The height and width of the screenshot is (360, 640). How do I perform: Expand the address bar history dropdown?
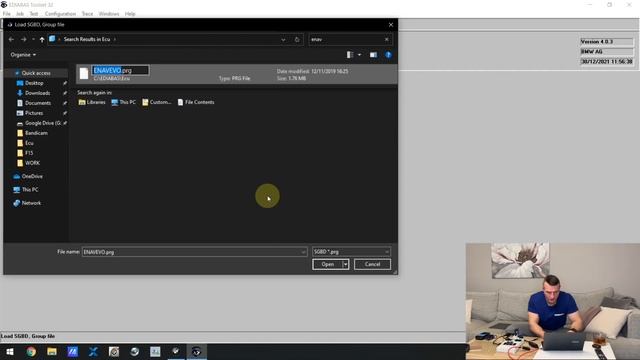283,40
